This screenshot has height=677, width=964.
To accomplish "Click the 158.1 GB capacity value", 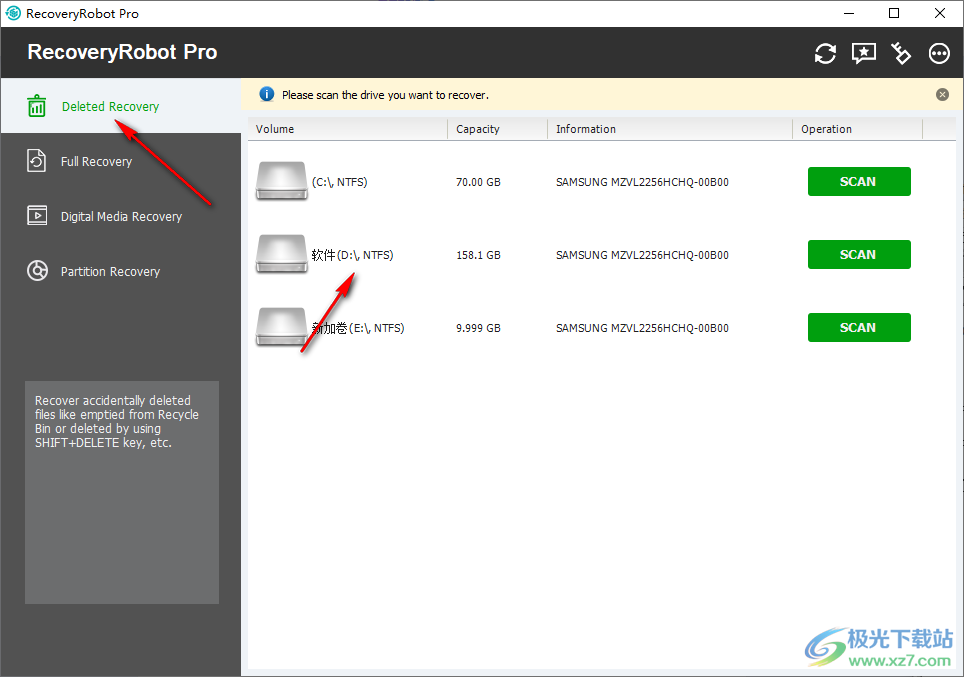I will tap(478, 255).
